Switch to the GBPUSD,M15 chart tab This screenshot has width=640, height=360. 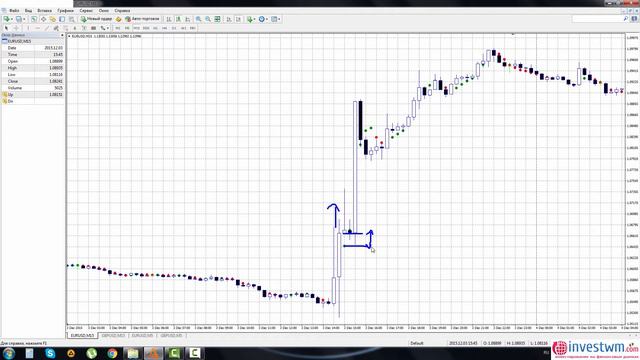(113, 336)
